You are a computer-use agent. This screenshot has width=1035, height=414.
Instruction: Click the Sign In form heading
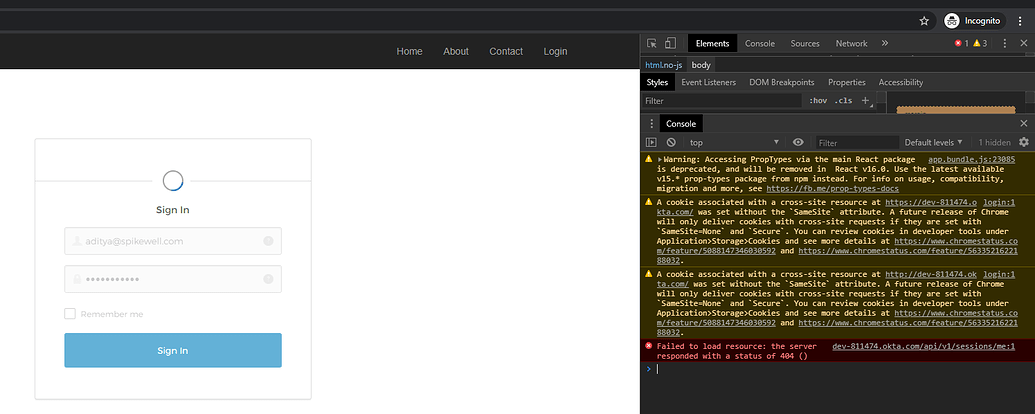pyautogui.click(x=173, y=210)
